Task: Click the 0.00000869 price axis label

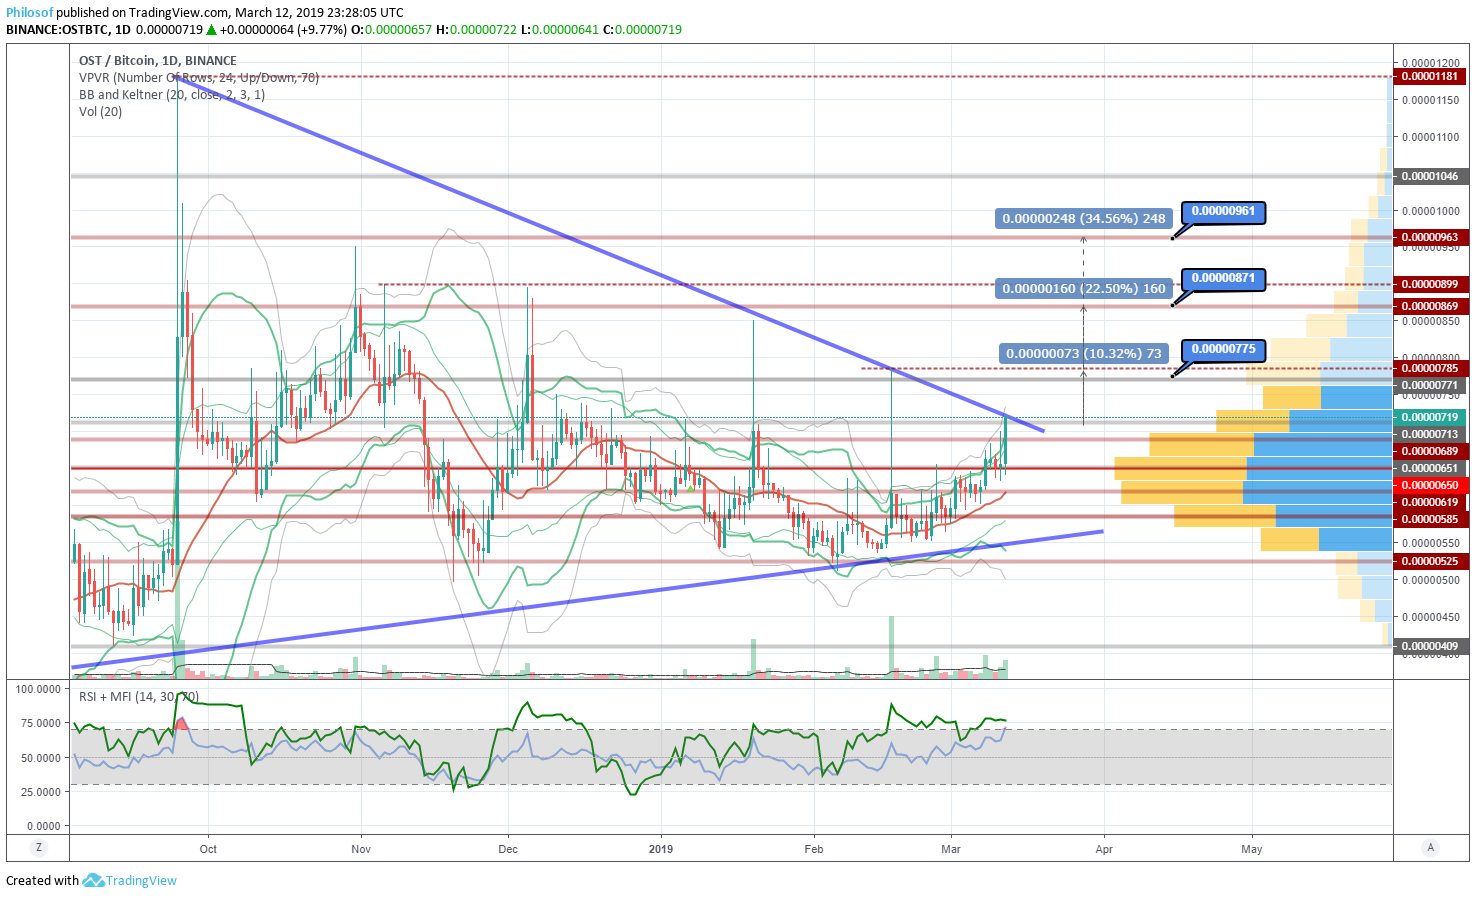Action: click(x=1430, y=306)
